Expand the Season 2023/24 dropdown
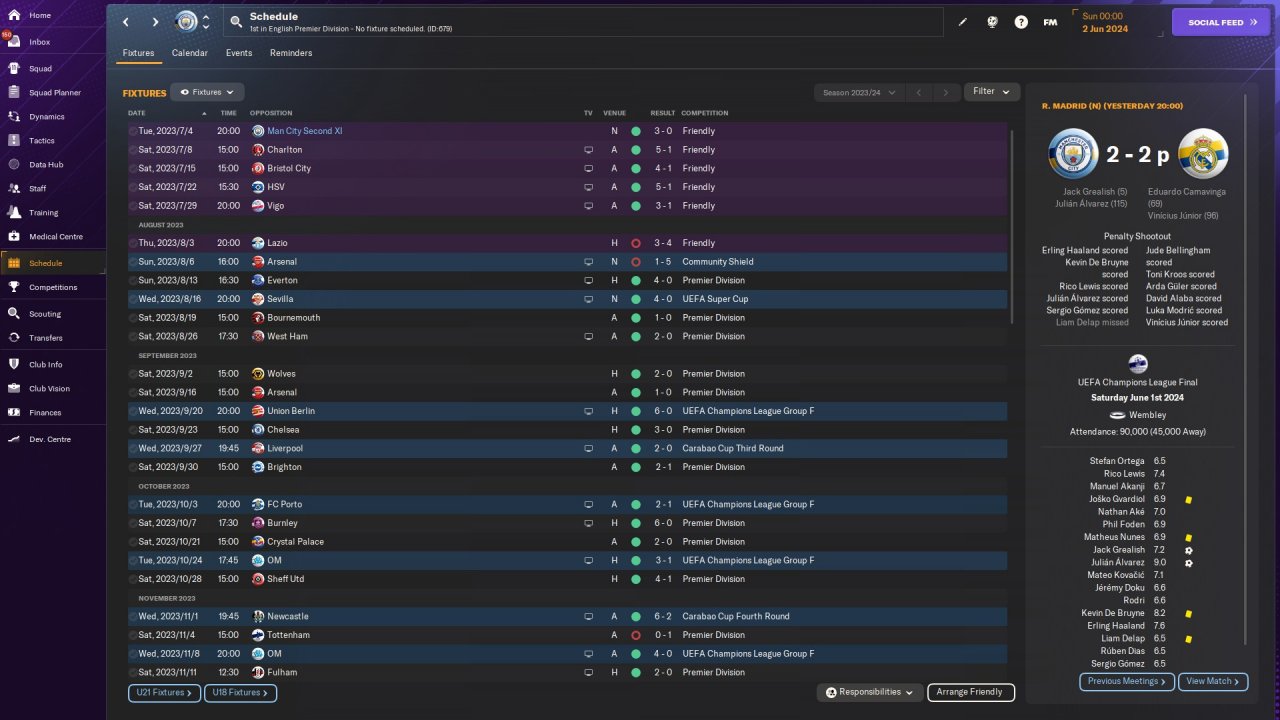 tap(858, 93)
